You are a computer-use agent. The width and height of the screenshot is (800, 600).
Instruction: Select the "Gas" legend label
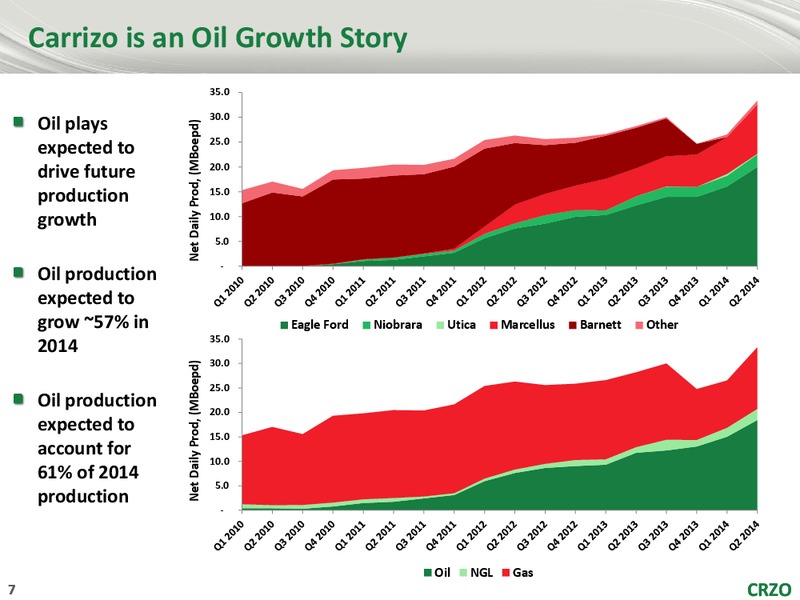pyautogui.click(x=523, y=572)
